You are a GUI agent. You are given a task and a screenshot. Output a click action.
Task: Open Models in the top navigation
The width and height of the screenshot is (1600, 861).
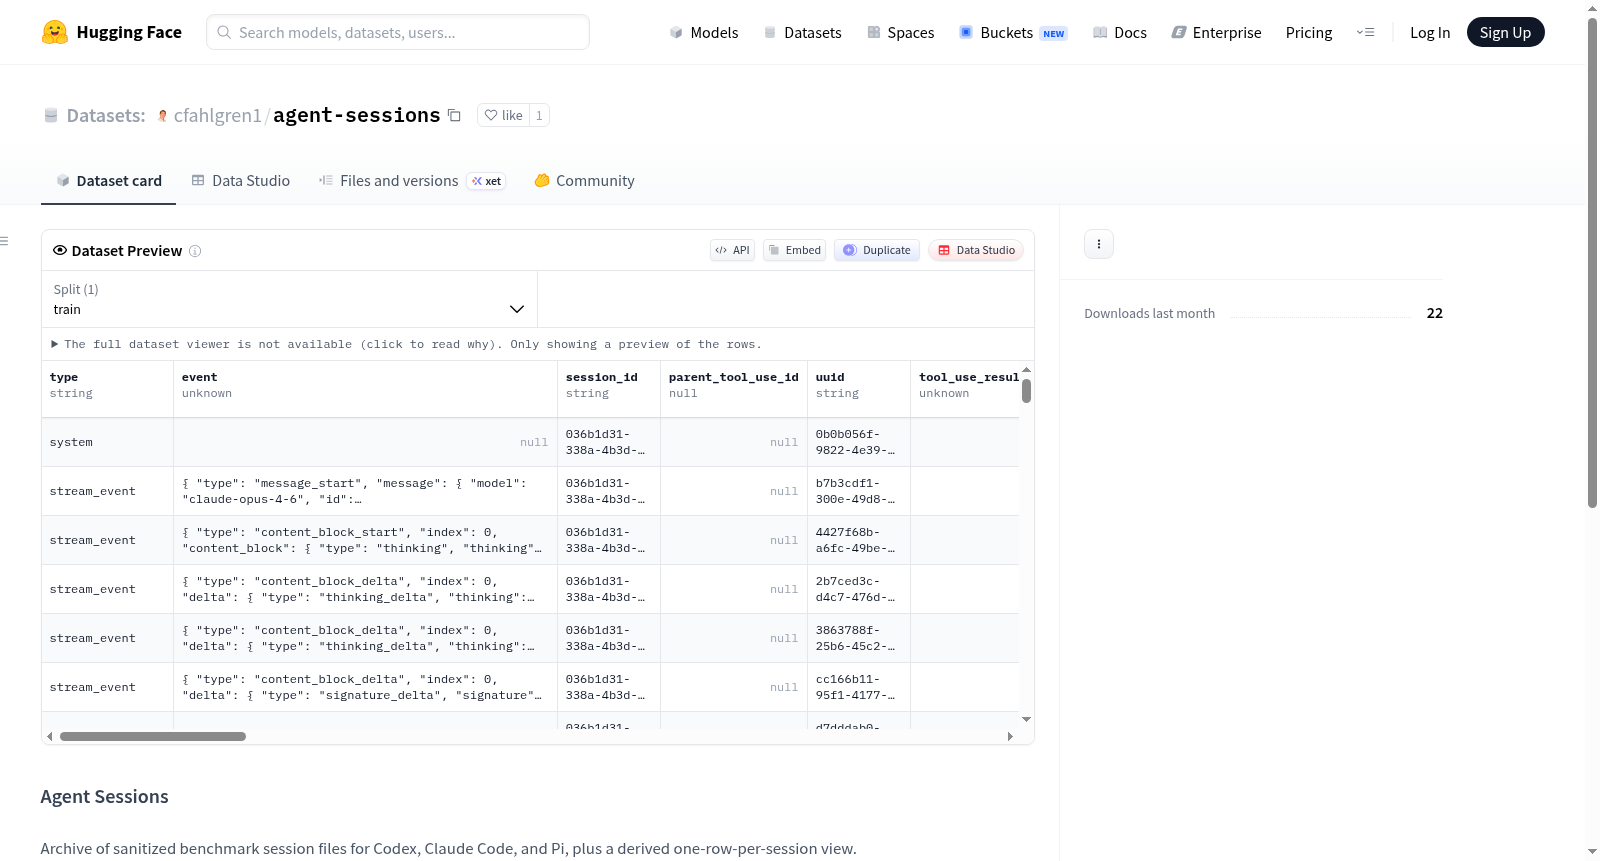pos(704,32)
